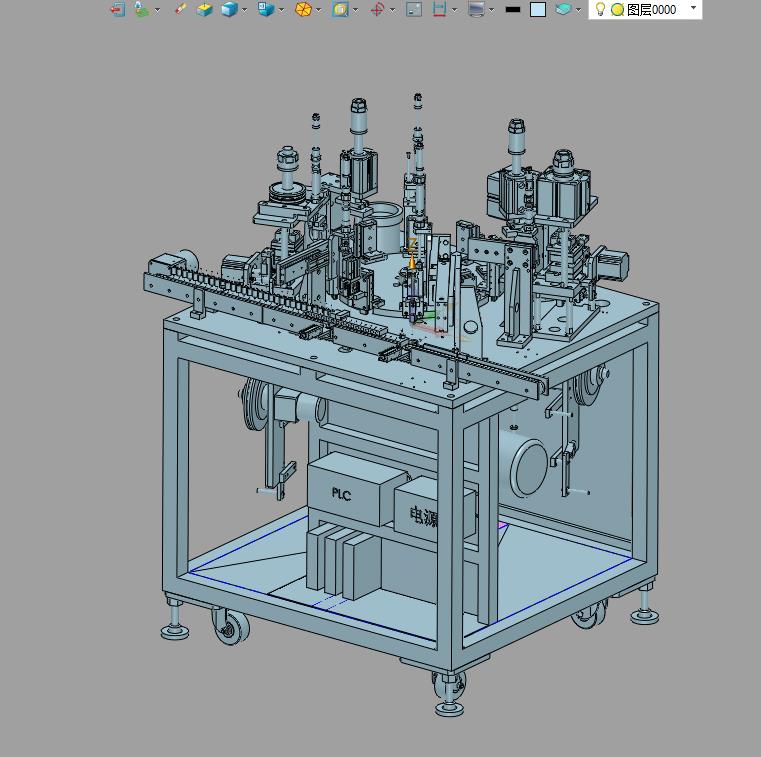Viewport: 761px width, 757px height.
Task: Expand the monitor display icon dropdown
Action: click(x=491, y=10)
